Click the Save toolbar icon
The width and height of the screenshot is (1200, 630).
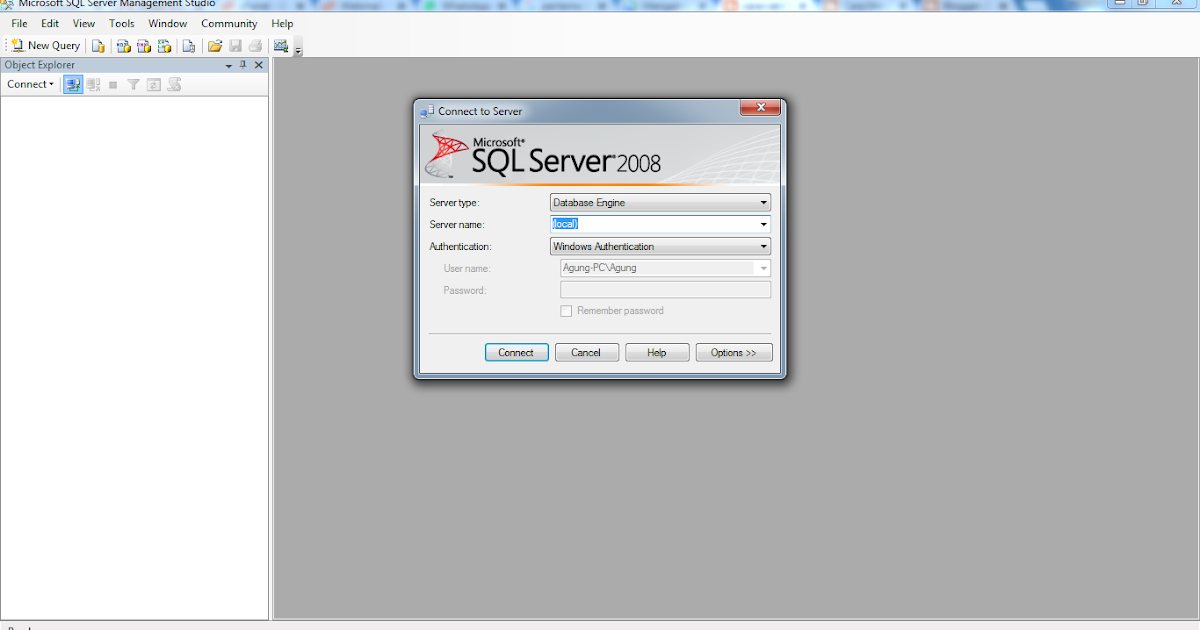tap(234, 45)
